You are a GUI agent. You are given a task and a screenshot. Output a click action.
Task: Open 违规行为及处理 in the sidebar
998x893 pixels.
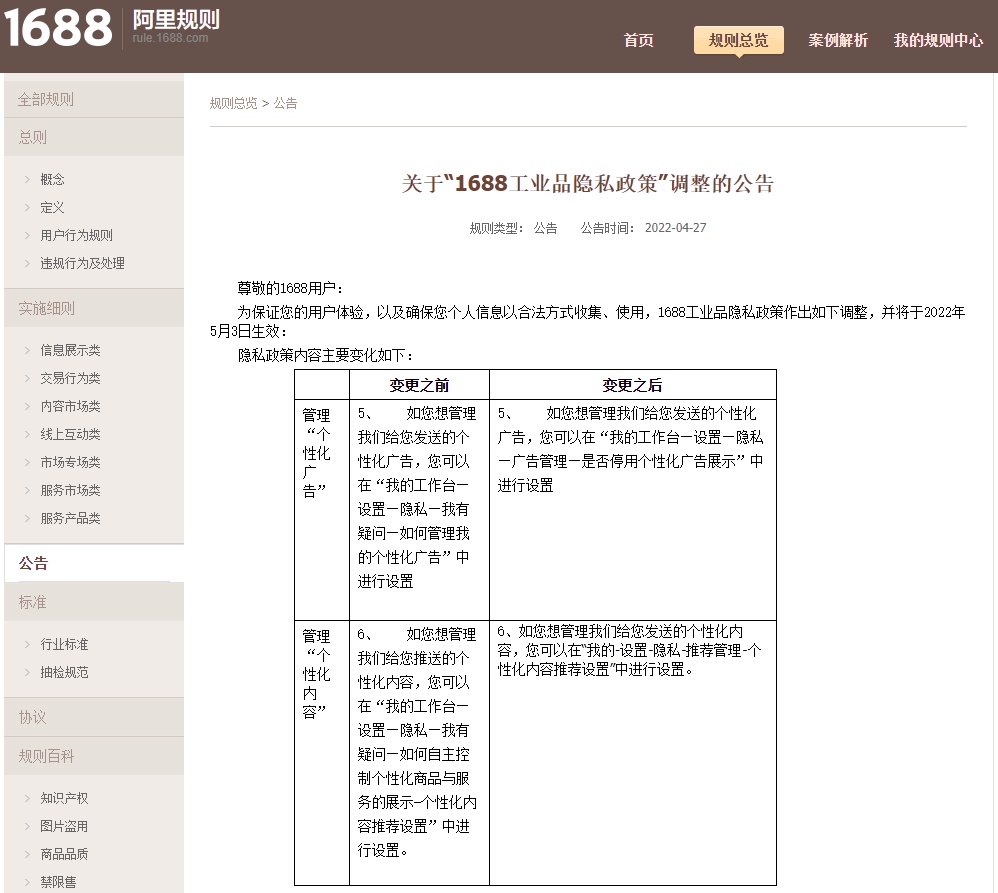82,264
